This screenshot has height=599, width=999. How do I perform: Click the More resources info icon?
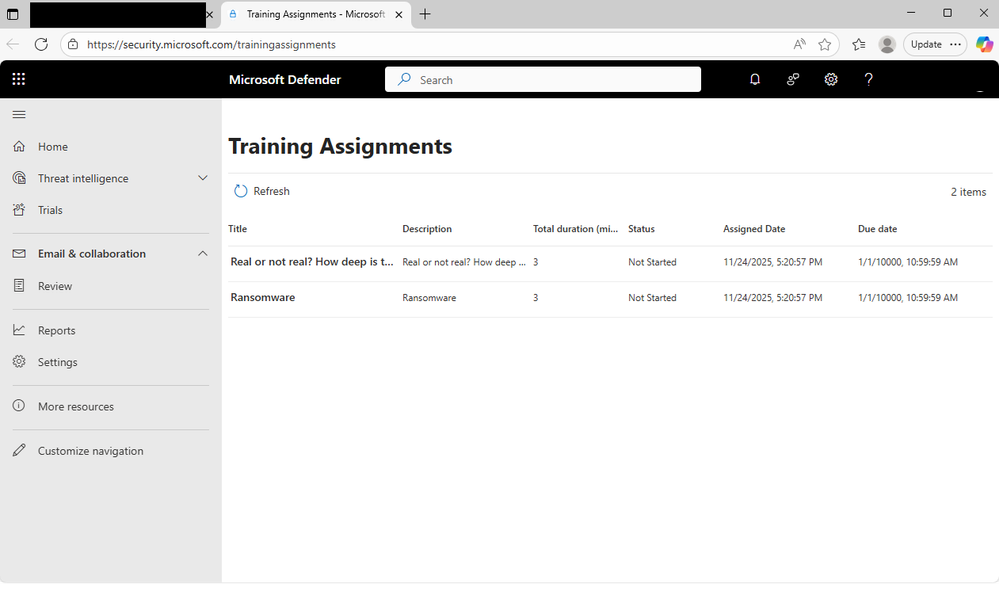[19, 405]
